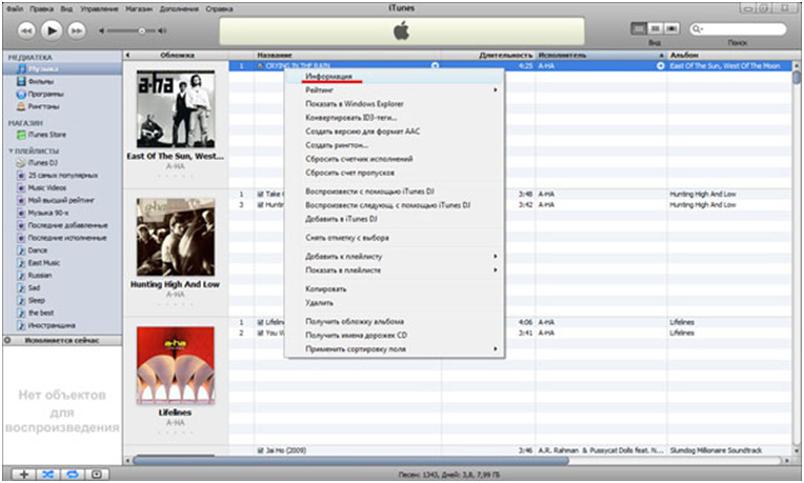
Task: Click the previous track rewind button
Action: pyautogui.click(x=28, y=31)
